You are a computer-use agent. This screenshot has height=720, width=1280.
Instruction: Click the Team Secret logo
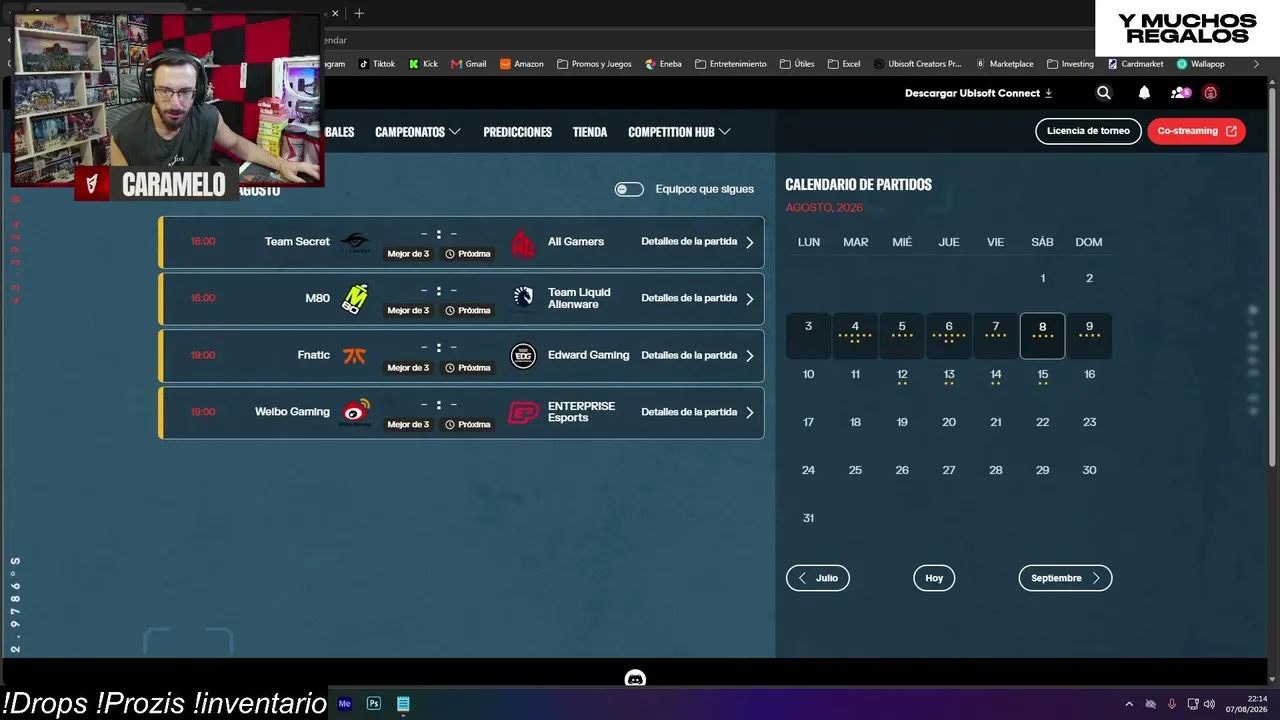click(354, 242)
